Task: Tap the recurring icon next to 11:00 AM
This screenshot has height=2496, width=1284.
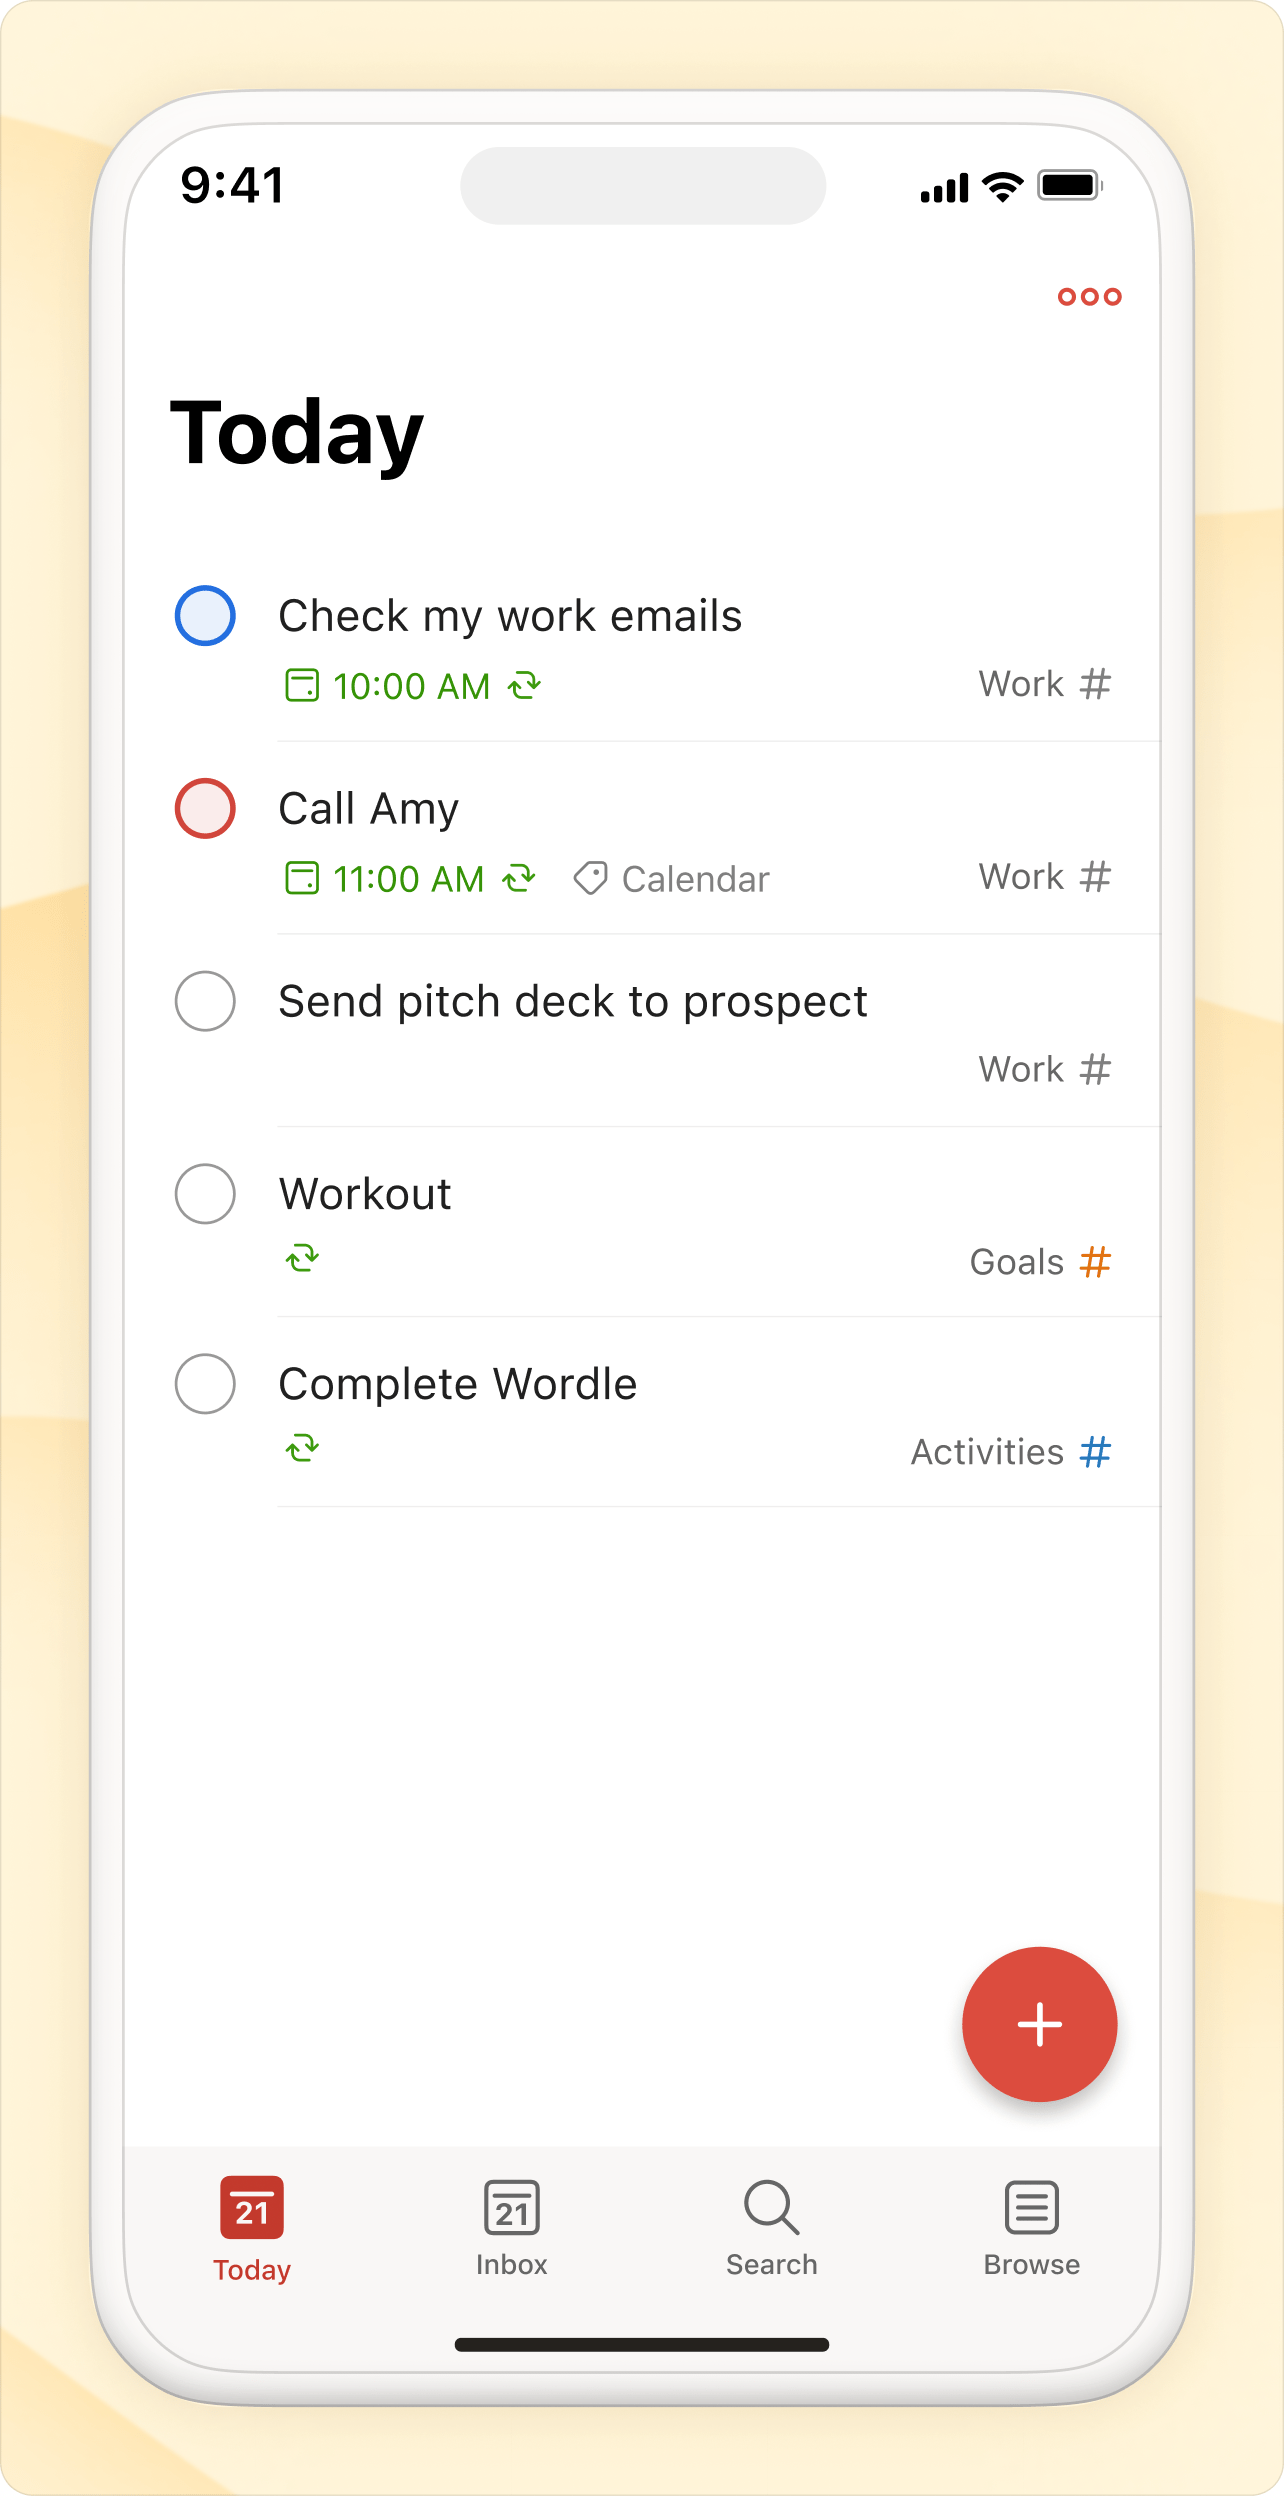Action: pyautogui.click(x=519, y=879)
